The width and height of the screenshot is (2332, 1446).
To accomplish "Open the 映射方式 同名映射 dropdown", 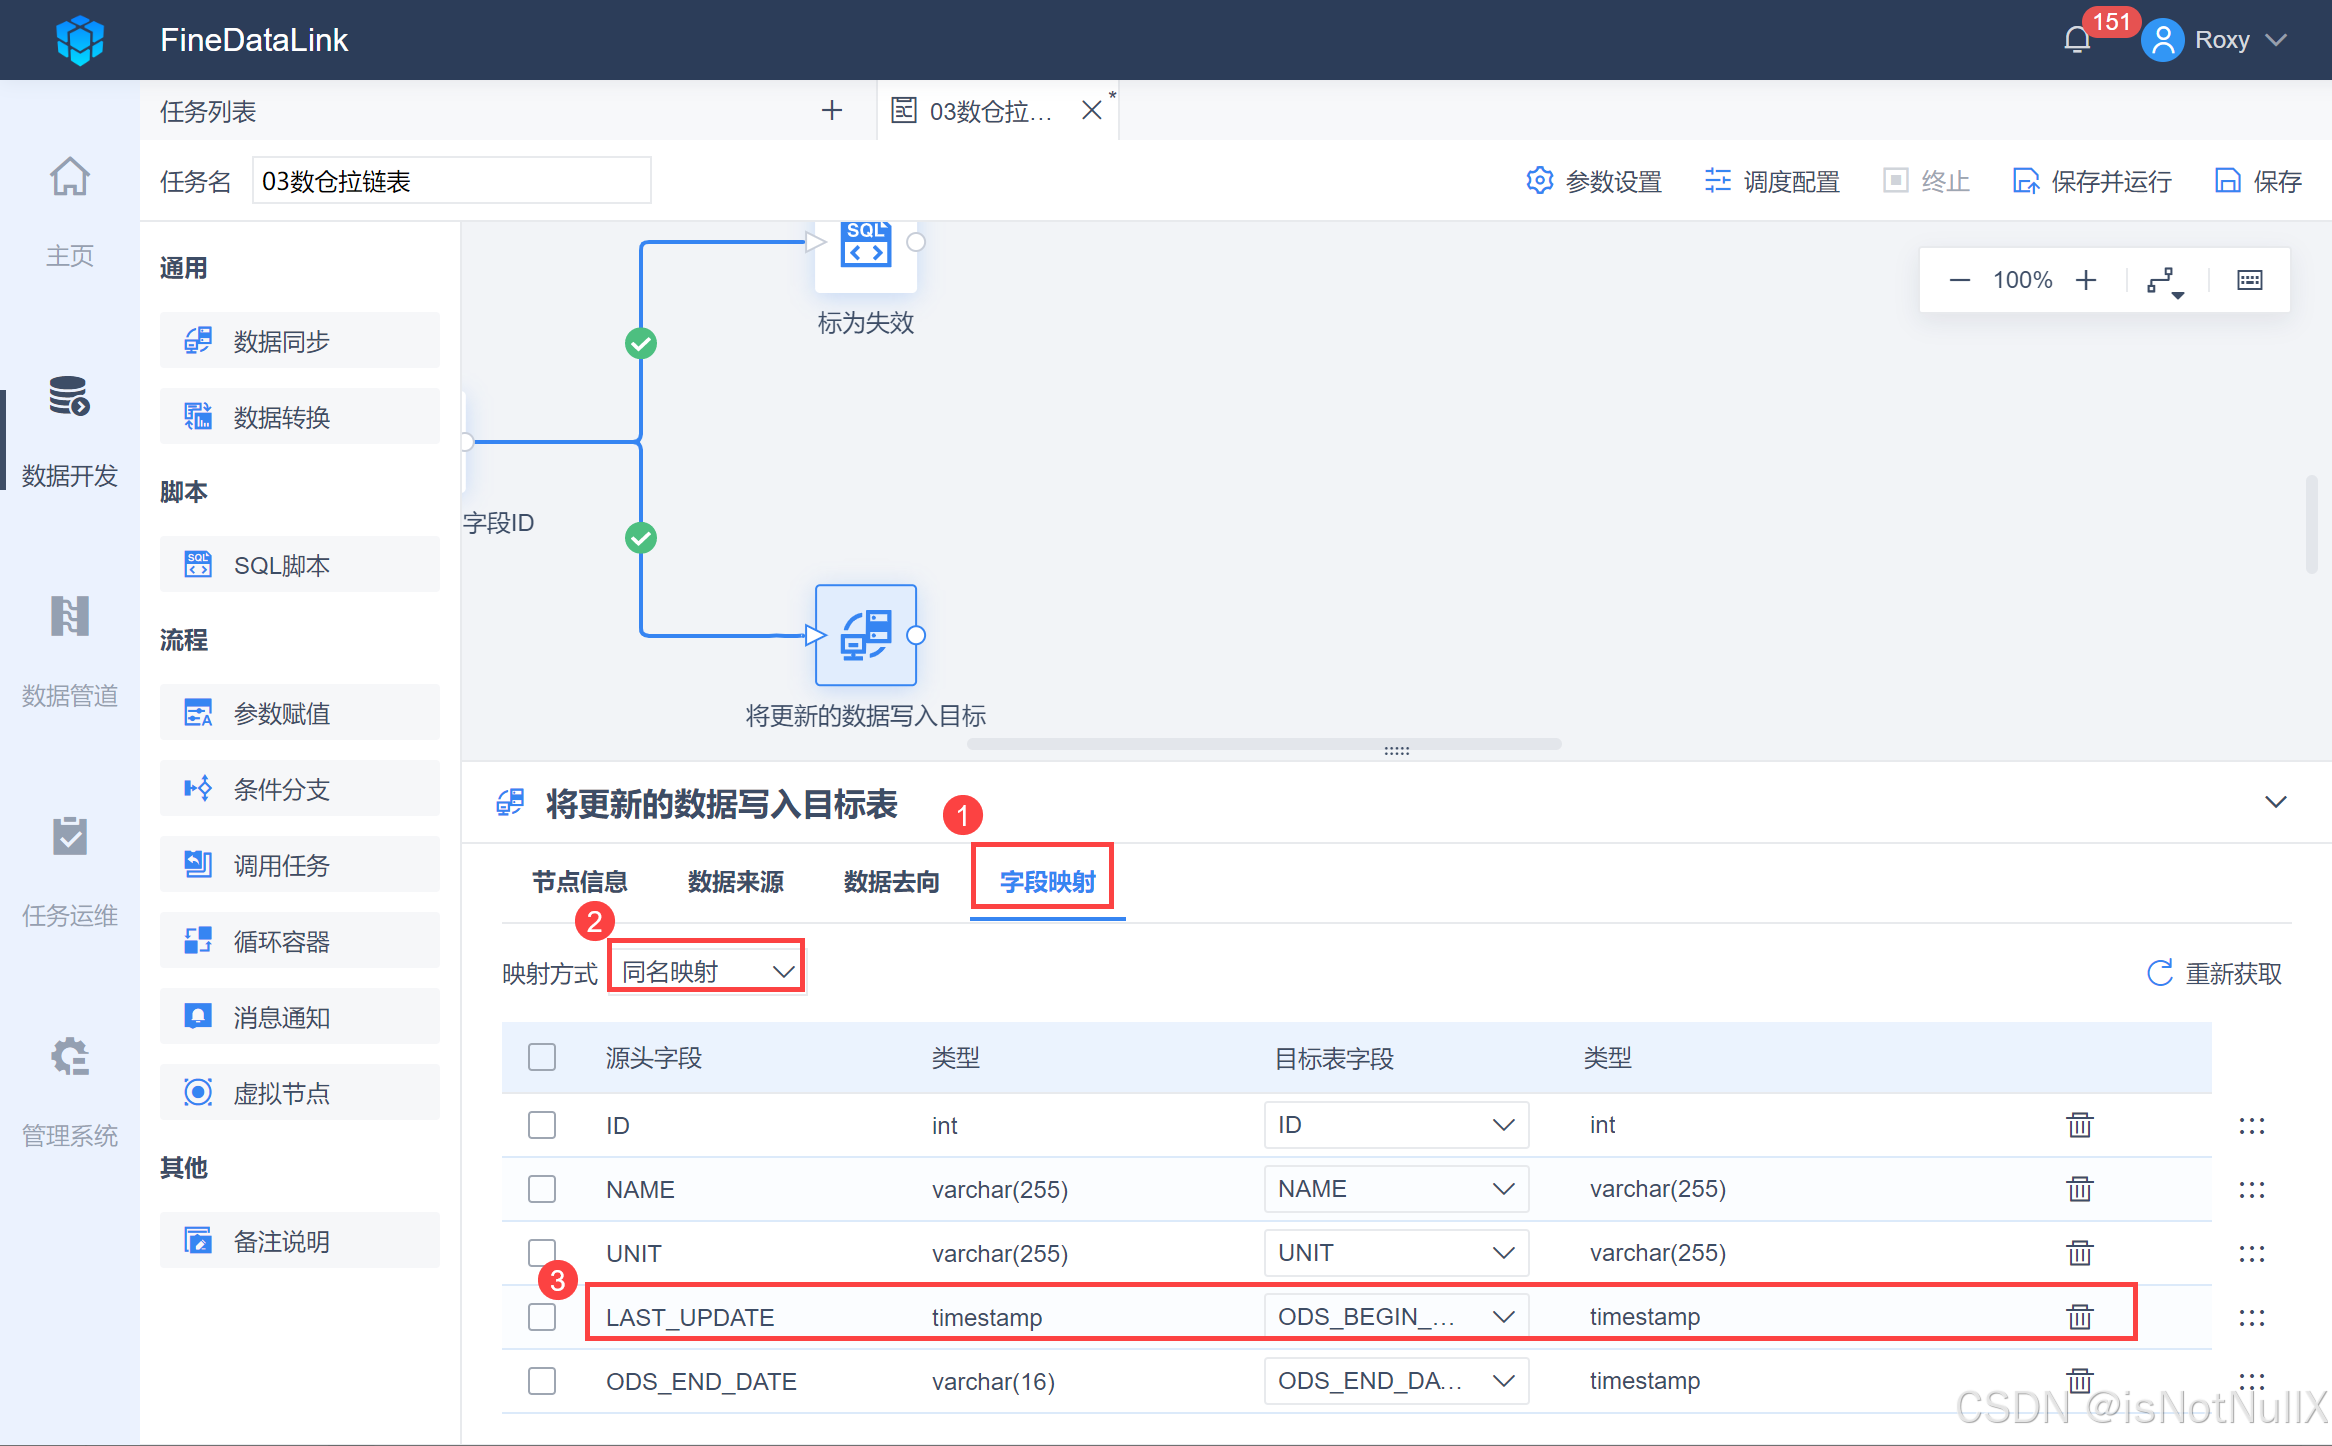I will click(706, 971).
